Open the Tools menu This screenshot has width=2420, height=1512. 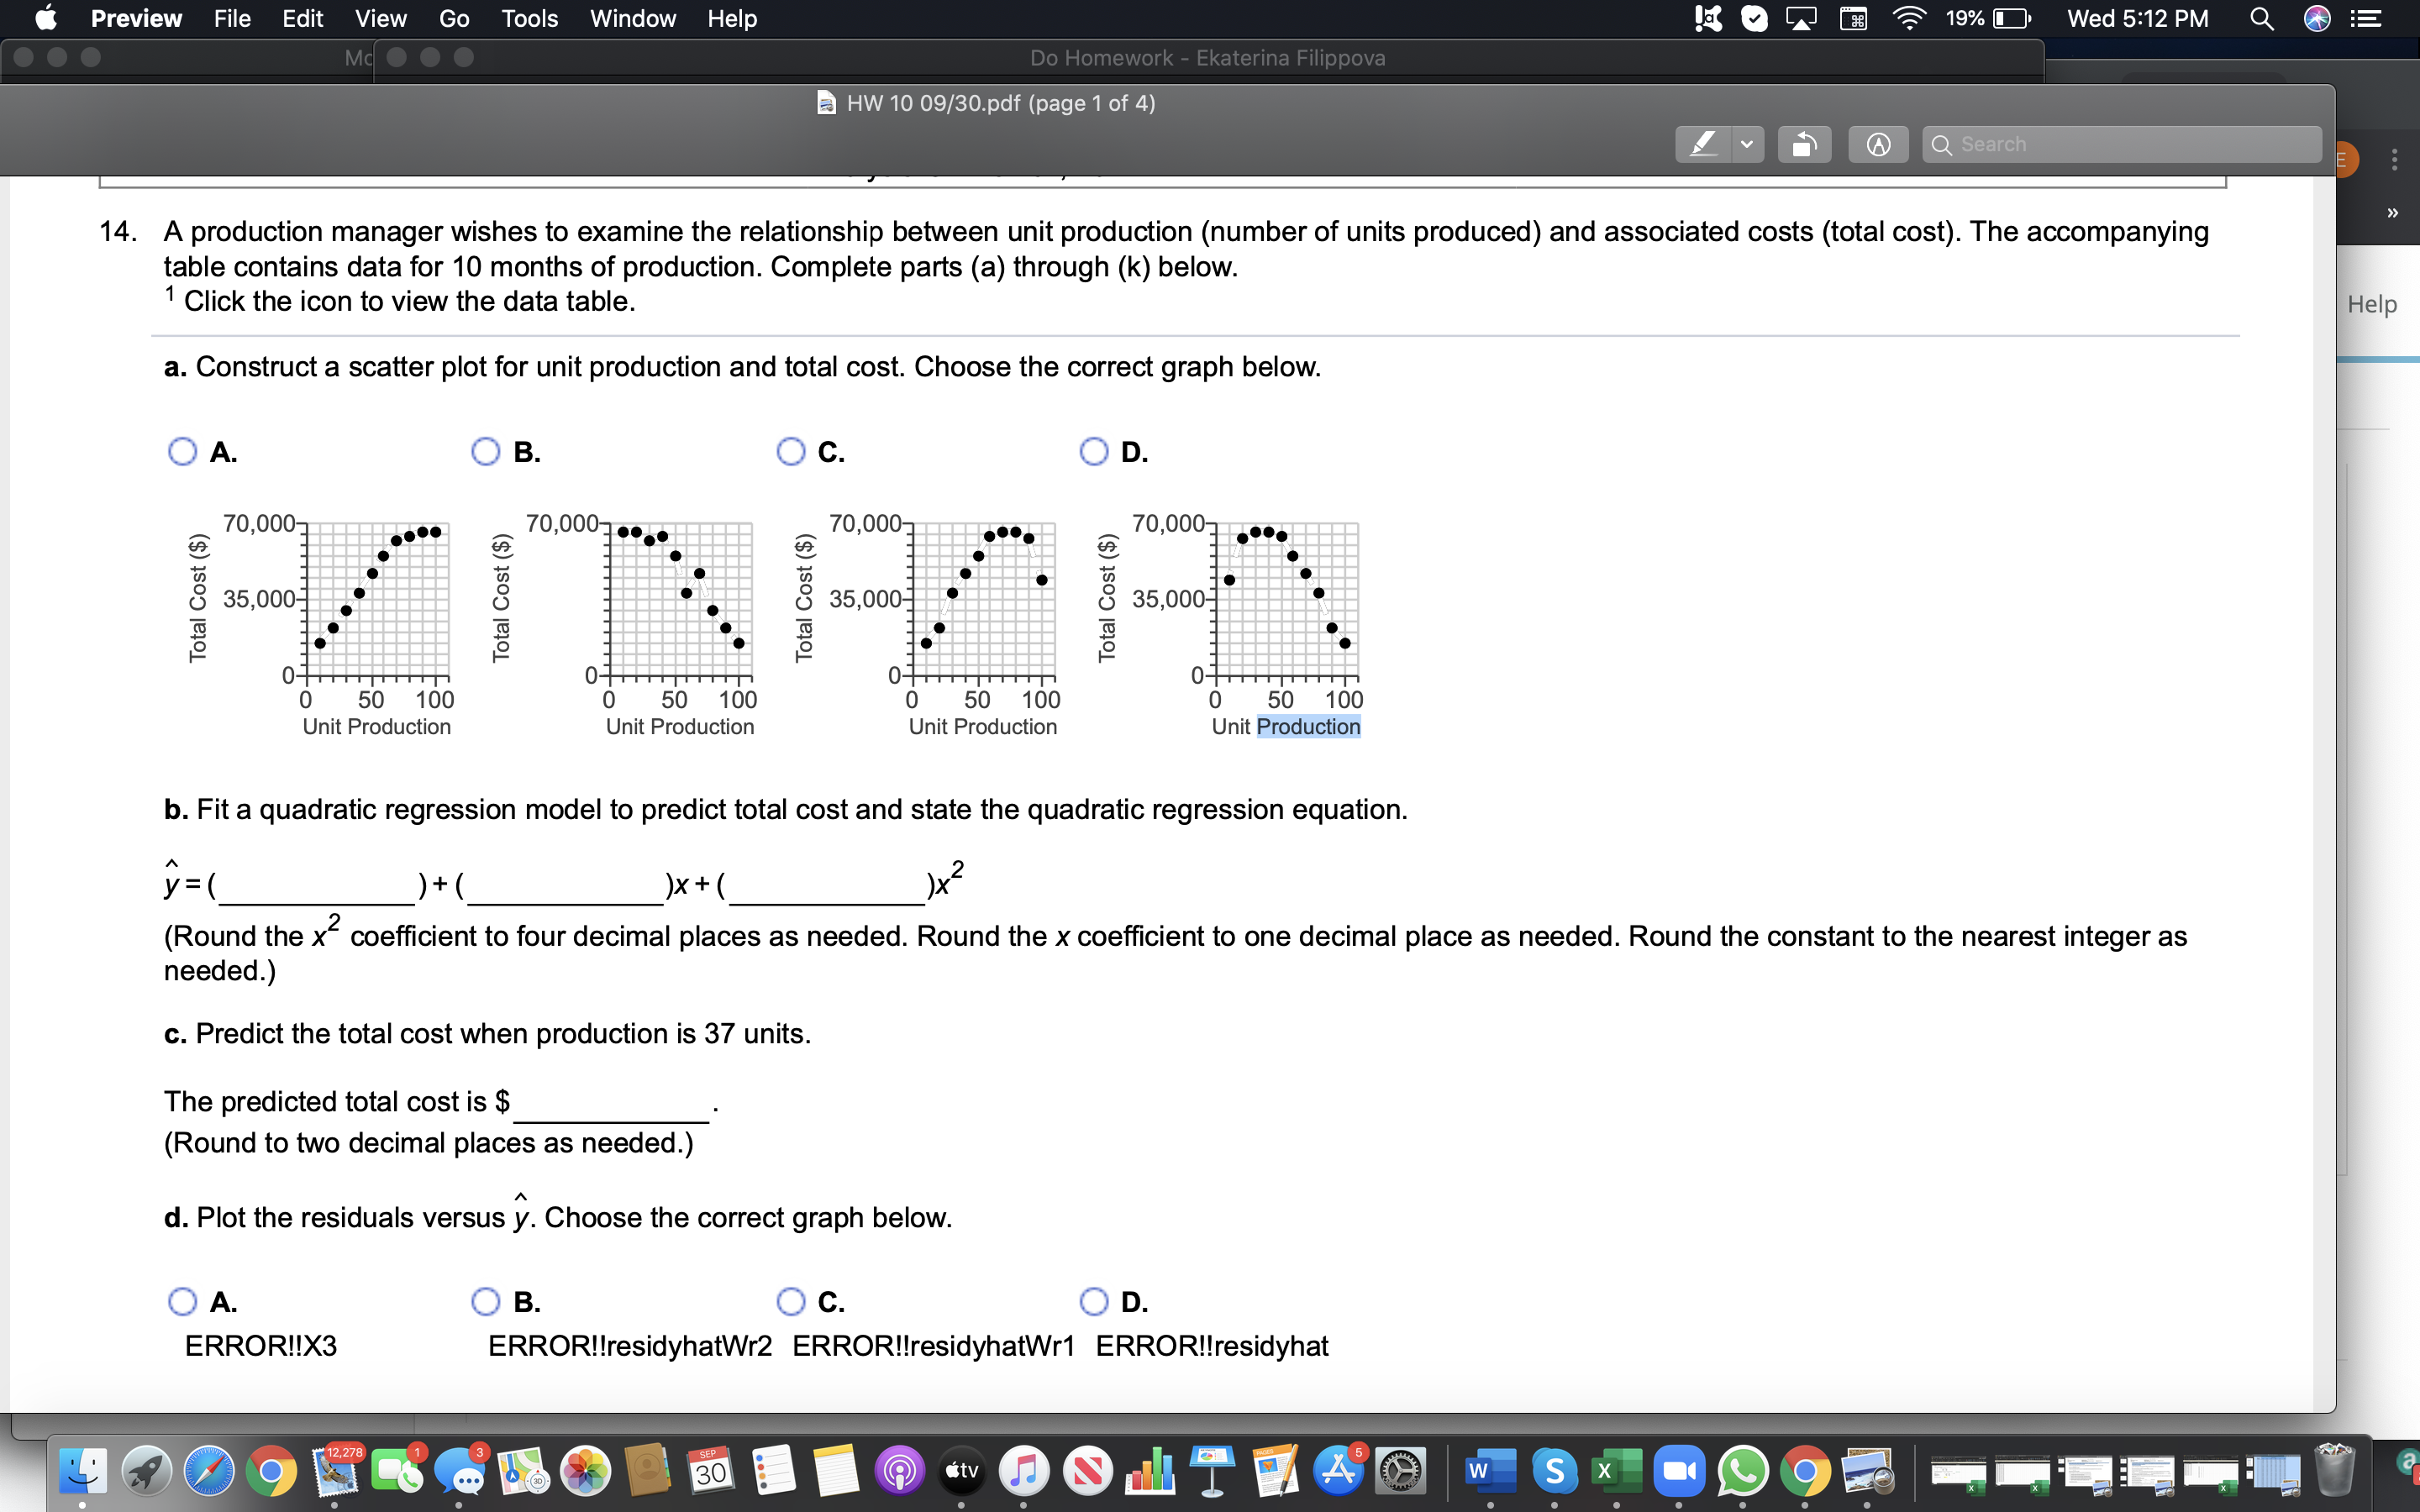coord(529,18)
